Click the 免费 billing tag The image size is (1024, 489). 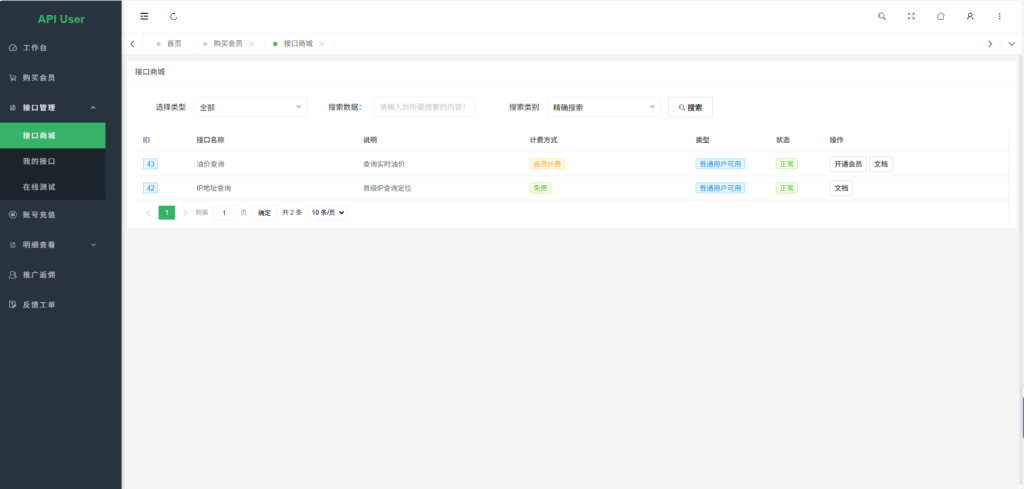[540, 188]
